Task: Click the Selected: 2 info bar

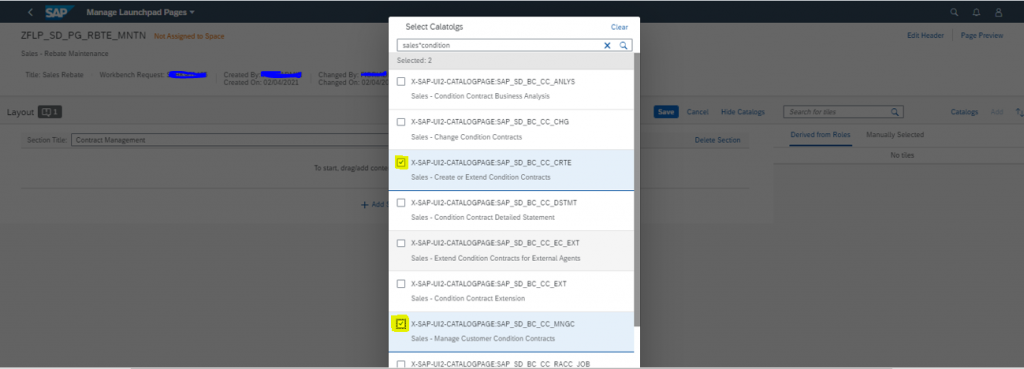Action: (x=511, y=60)
